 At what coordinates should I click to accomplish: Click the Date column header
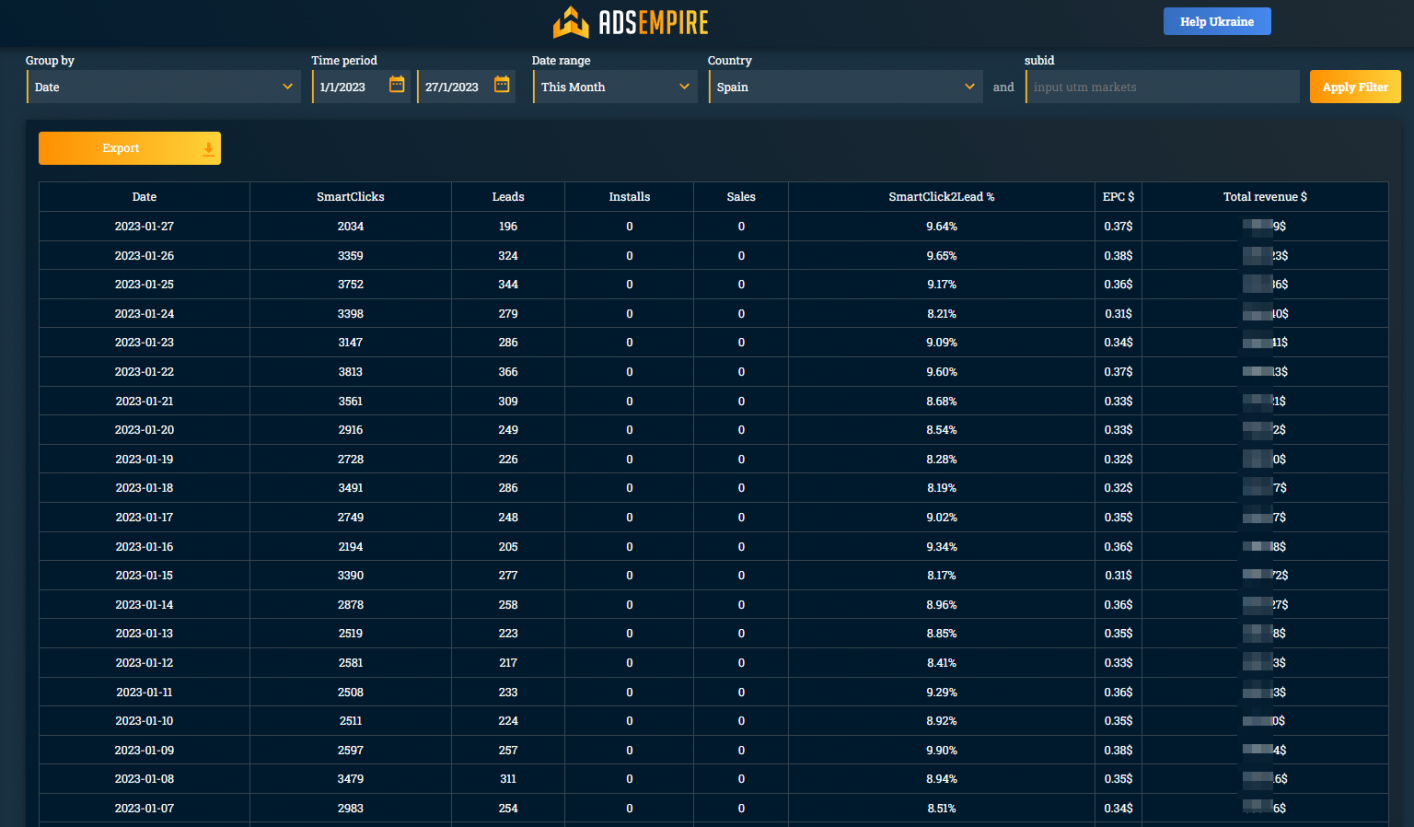click(x=144, y=197)
